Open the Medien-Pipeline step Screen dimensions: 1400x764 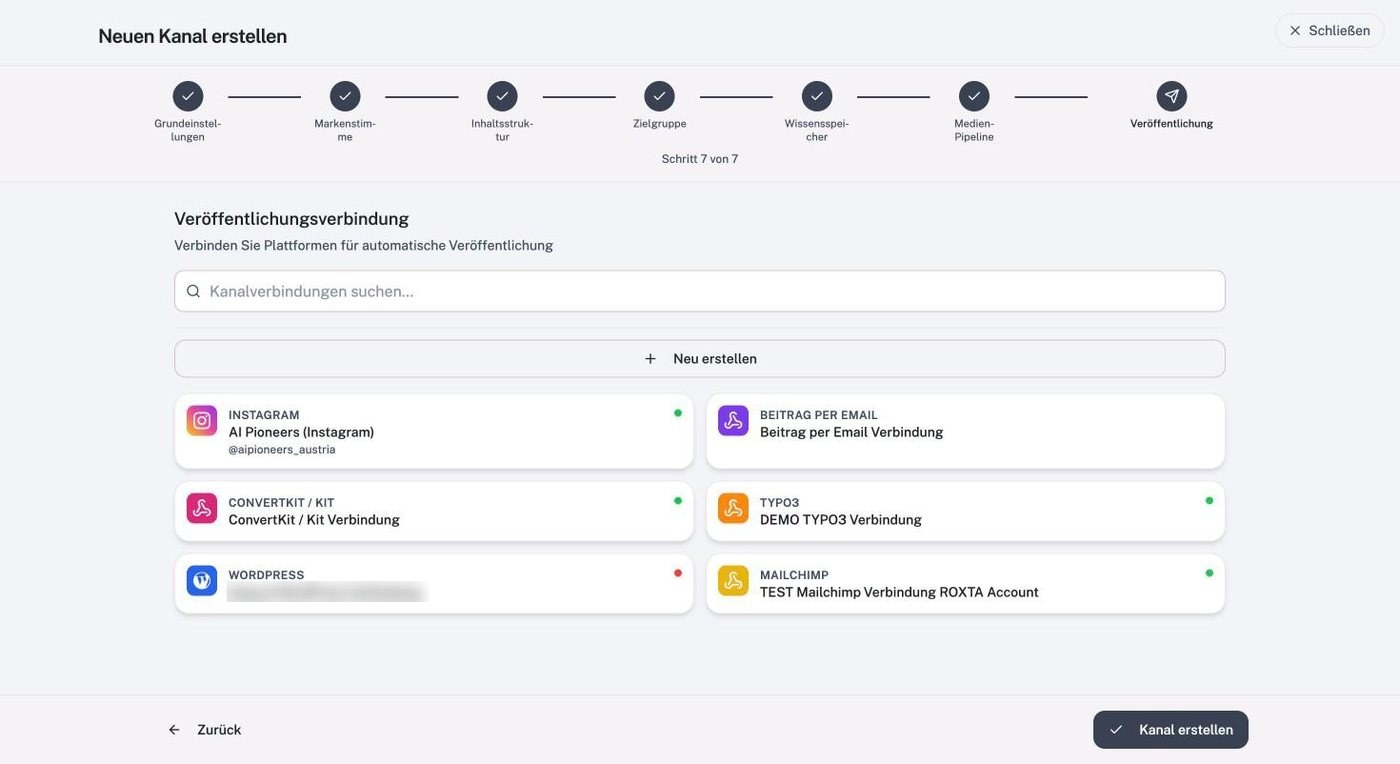tap(974, 97)
